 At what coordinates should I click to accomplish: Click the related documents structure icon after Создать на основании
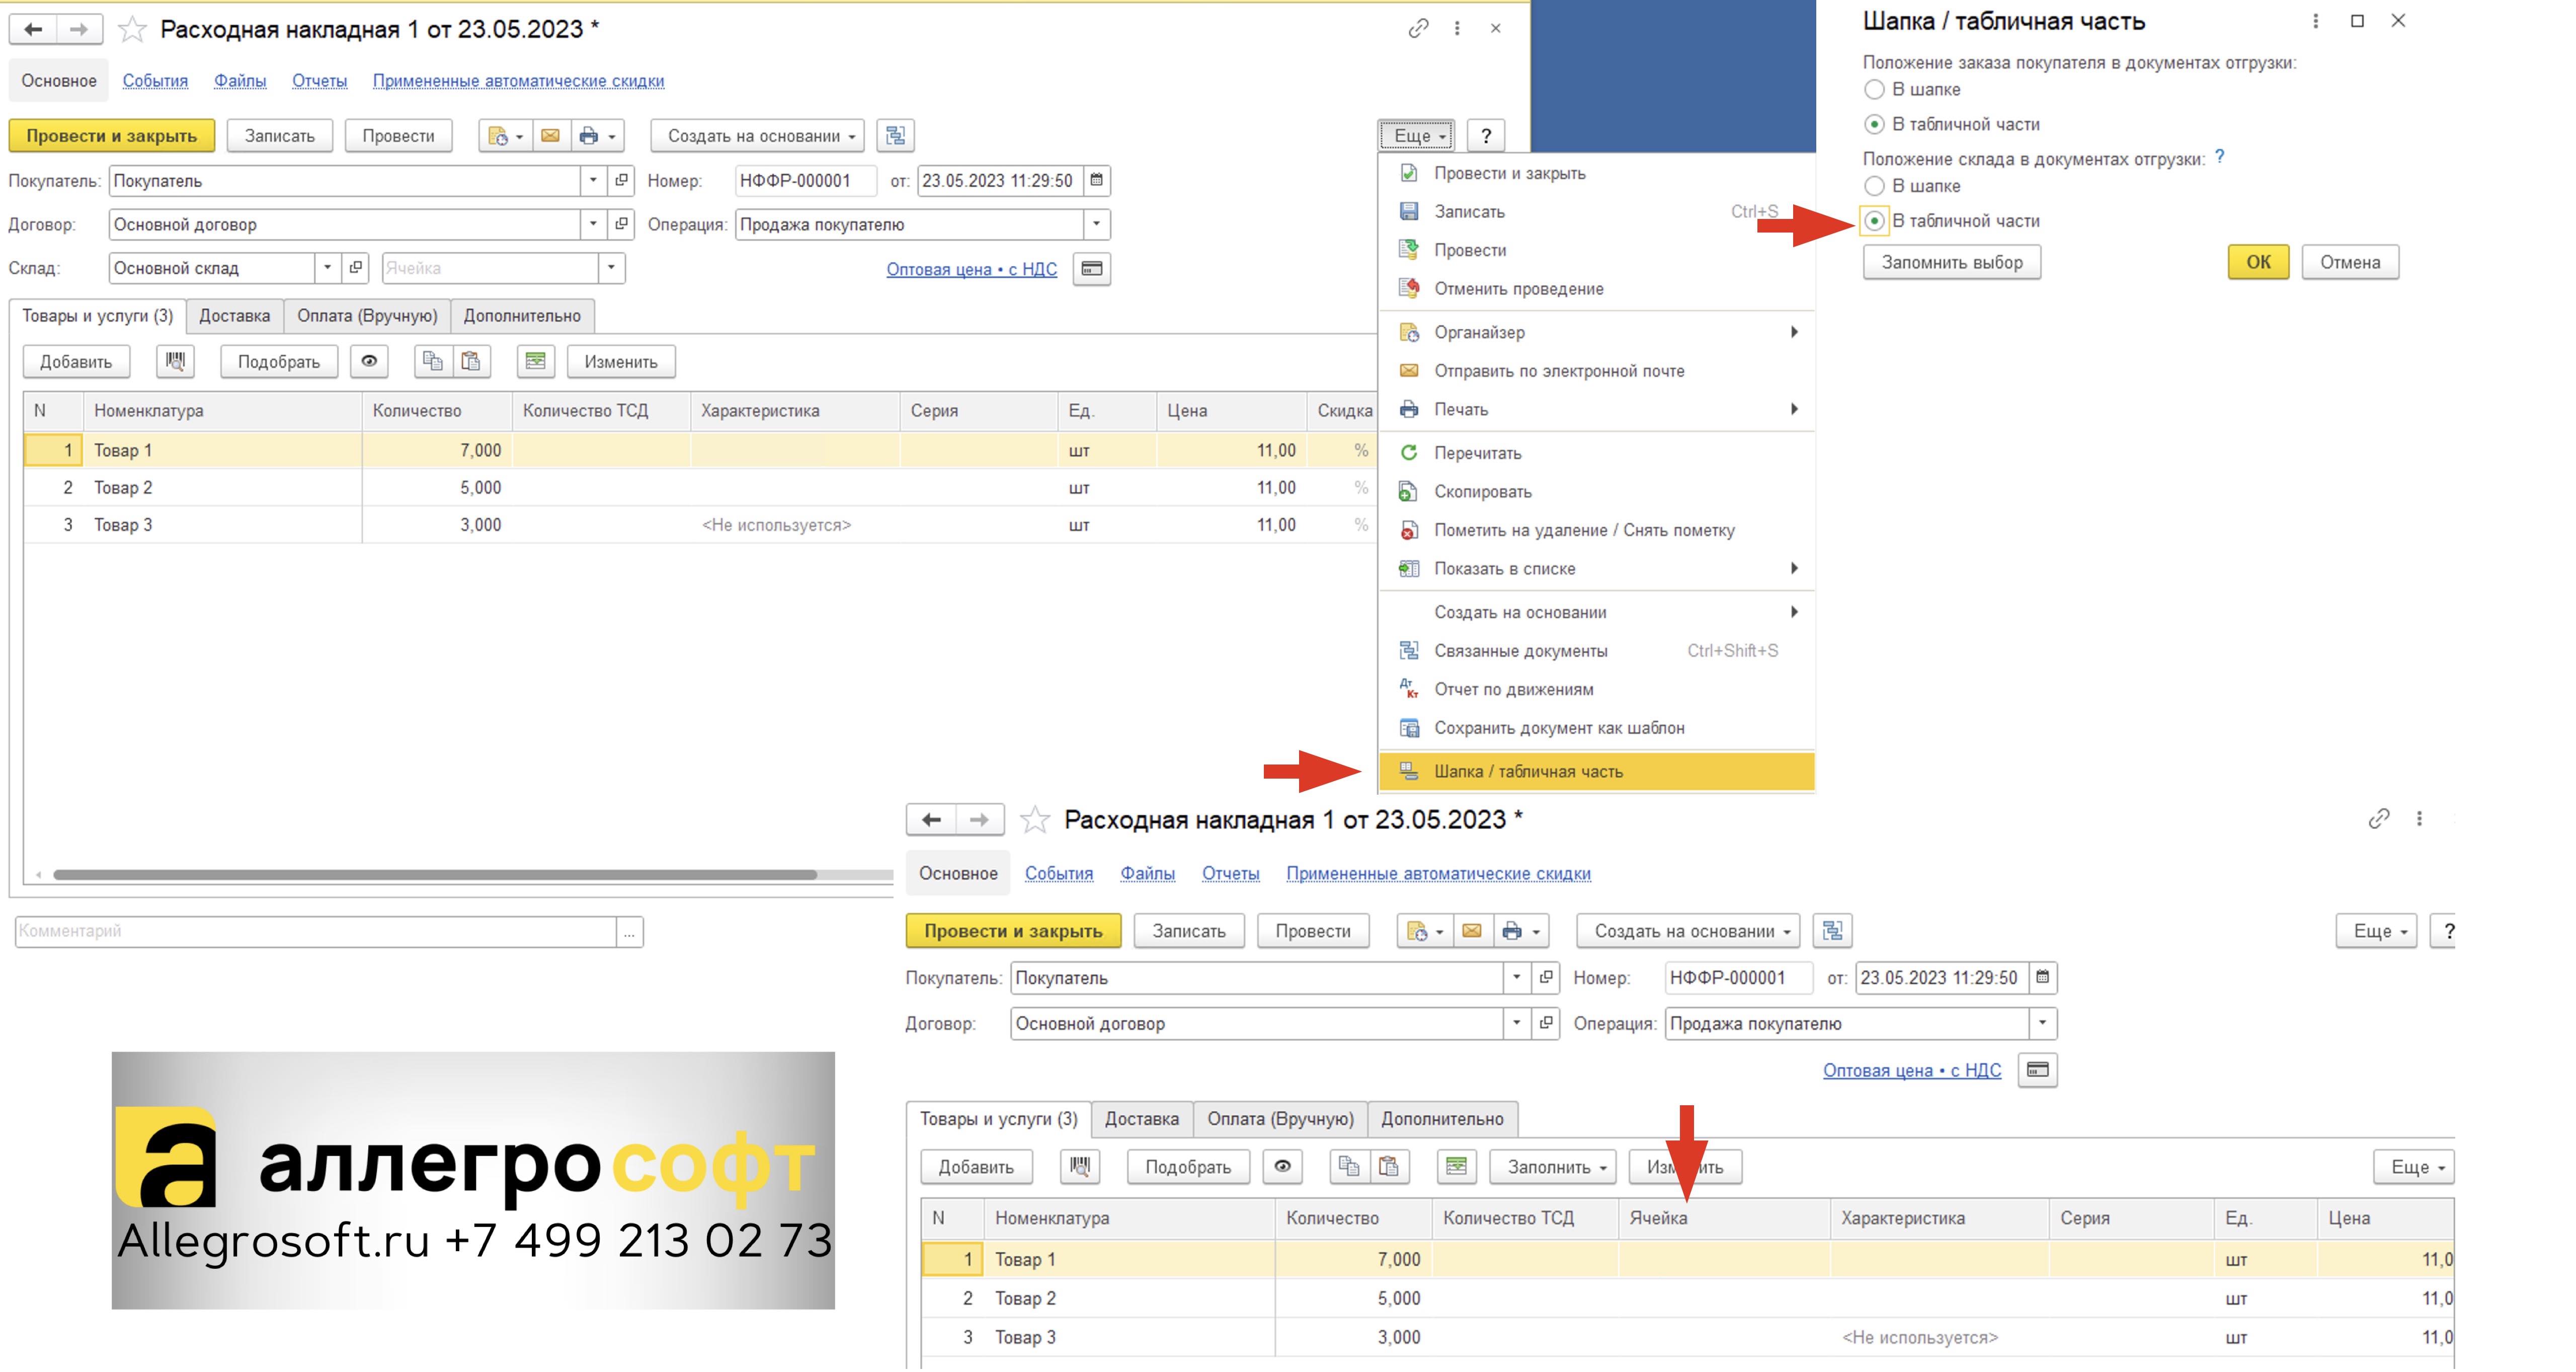tap(895, 135)
